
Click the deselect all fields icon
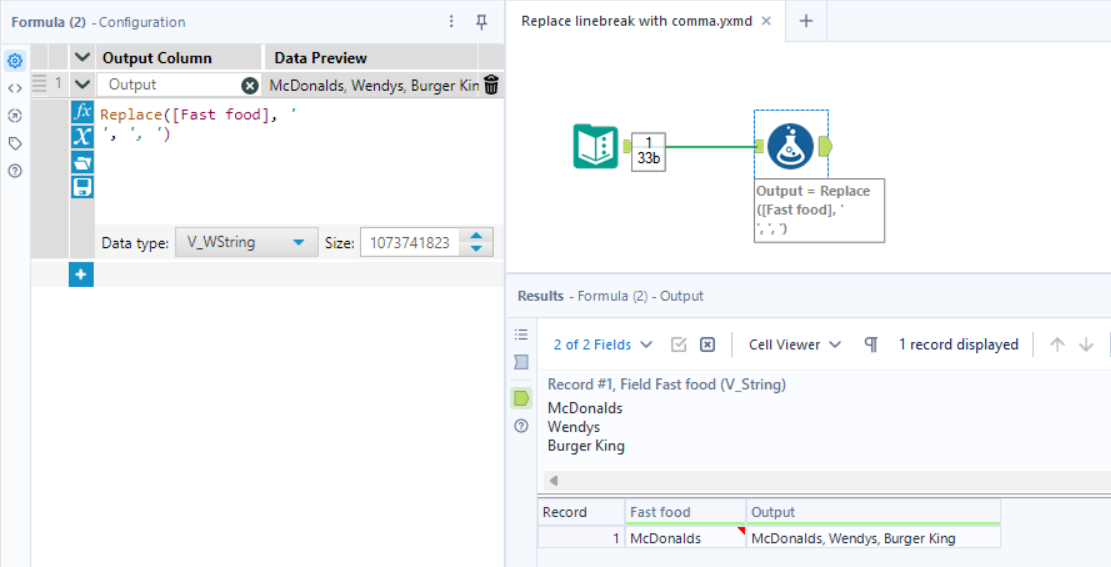pyautogui.click(x=707, y=344)
